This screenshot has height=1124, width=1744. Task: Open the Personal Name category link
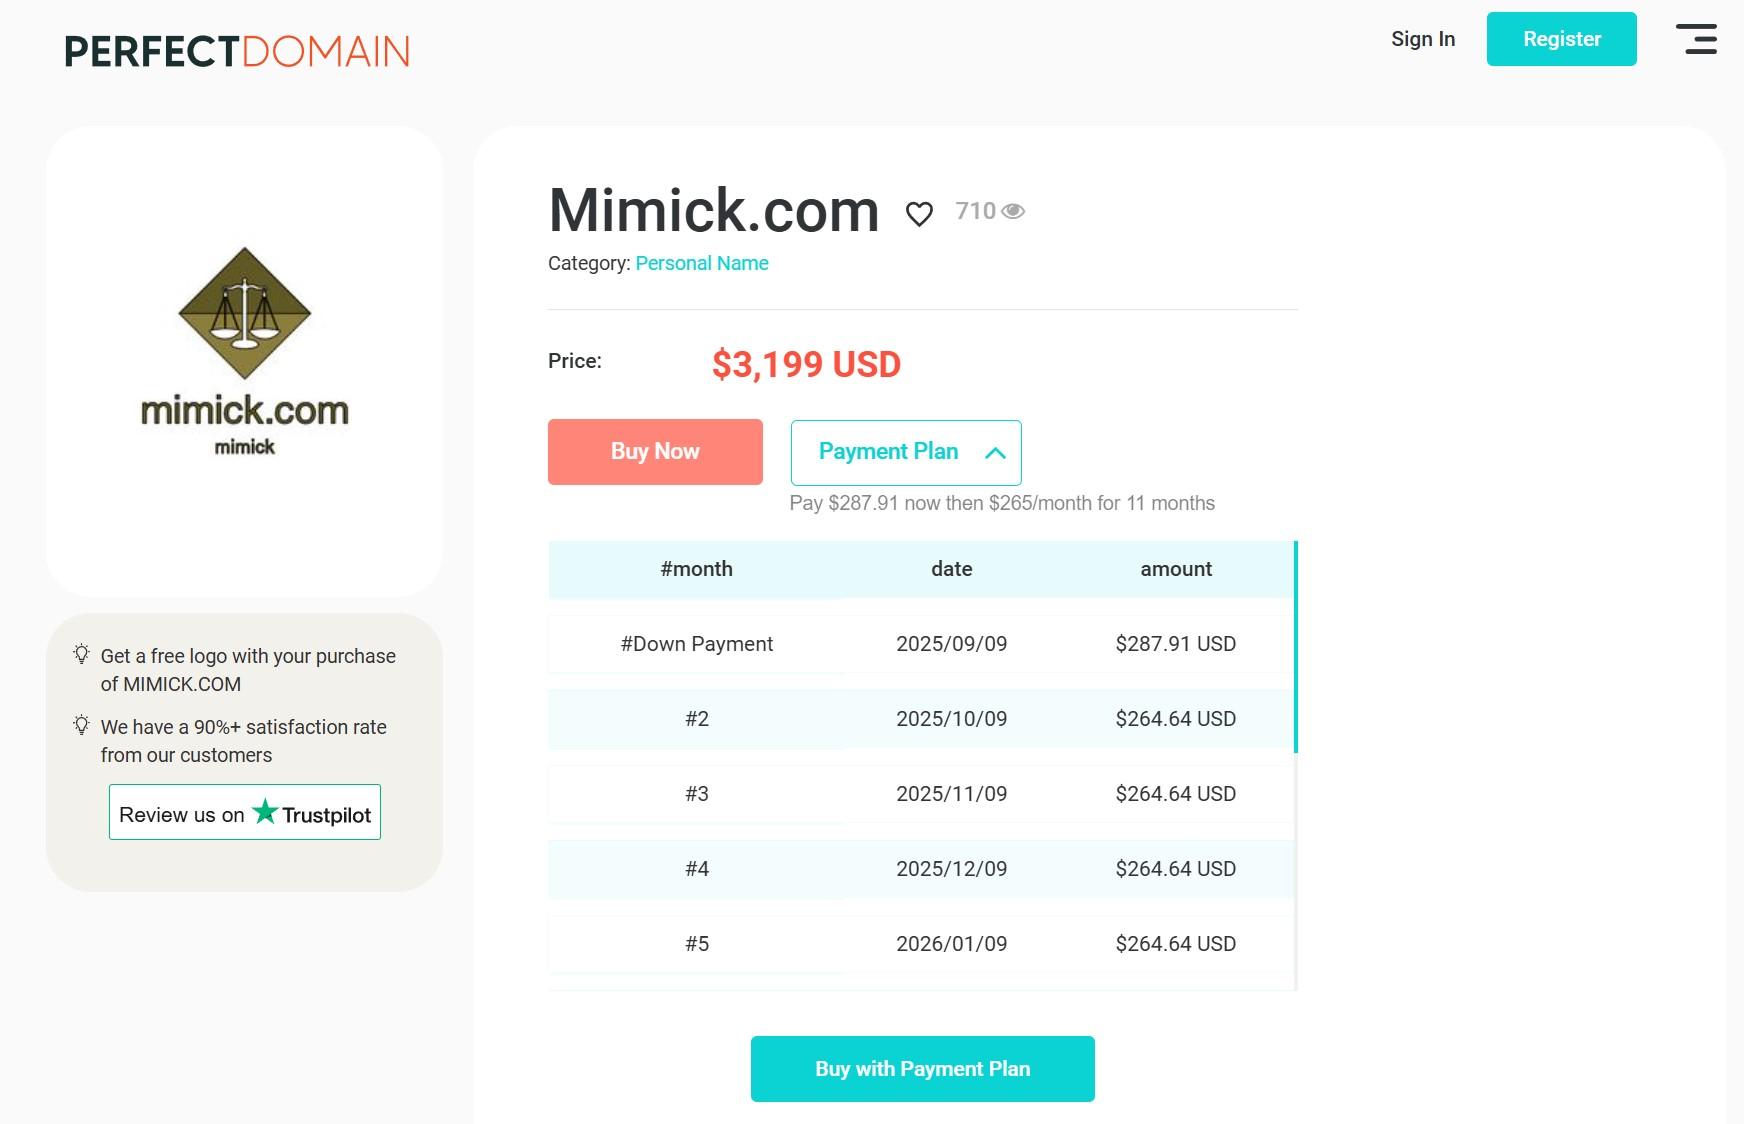click(702, 263)
